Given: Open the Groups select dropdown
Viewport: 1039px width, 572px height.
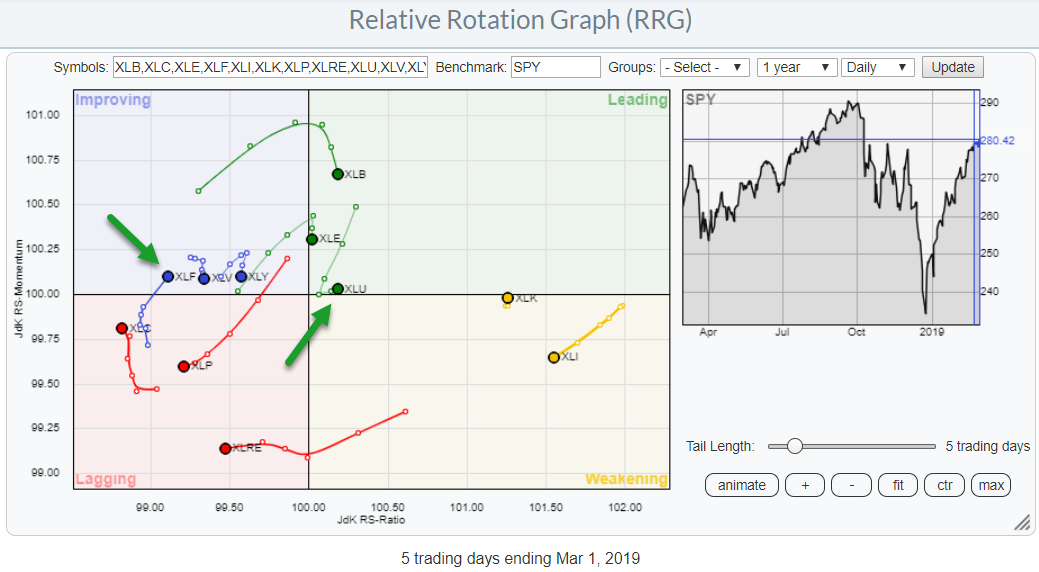Looking at the screenshot, I should tap(704, 67).
